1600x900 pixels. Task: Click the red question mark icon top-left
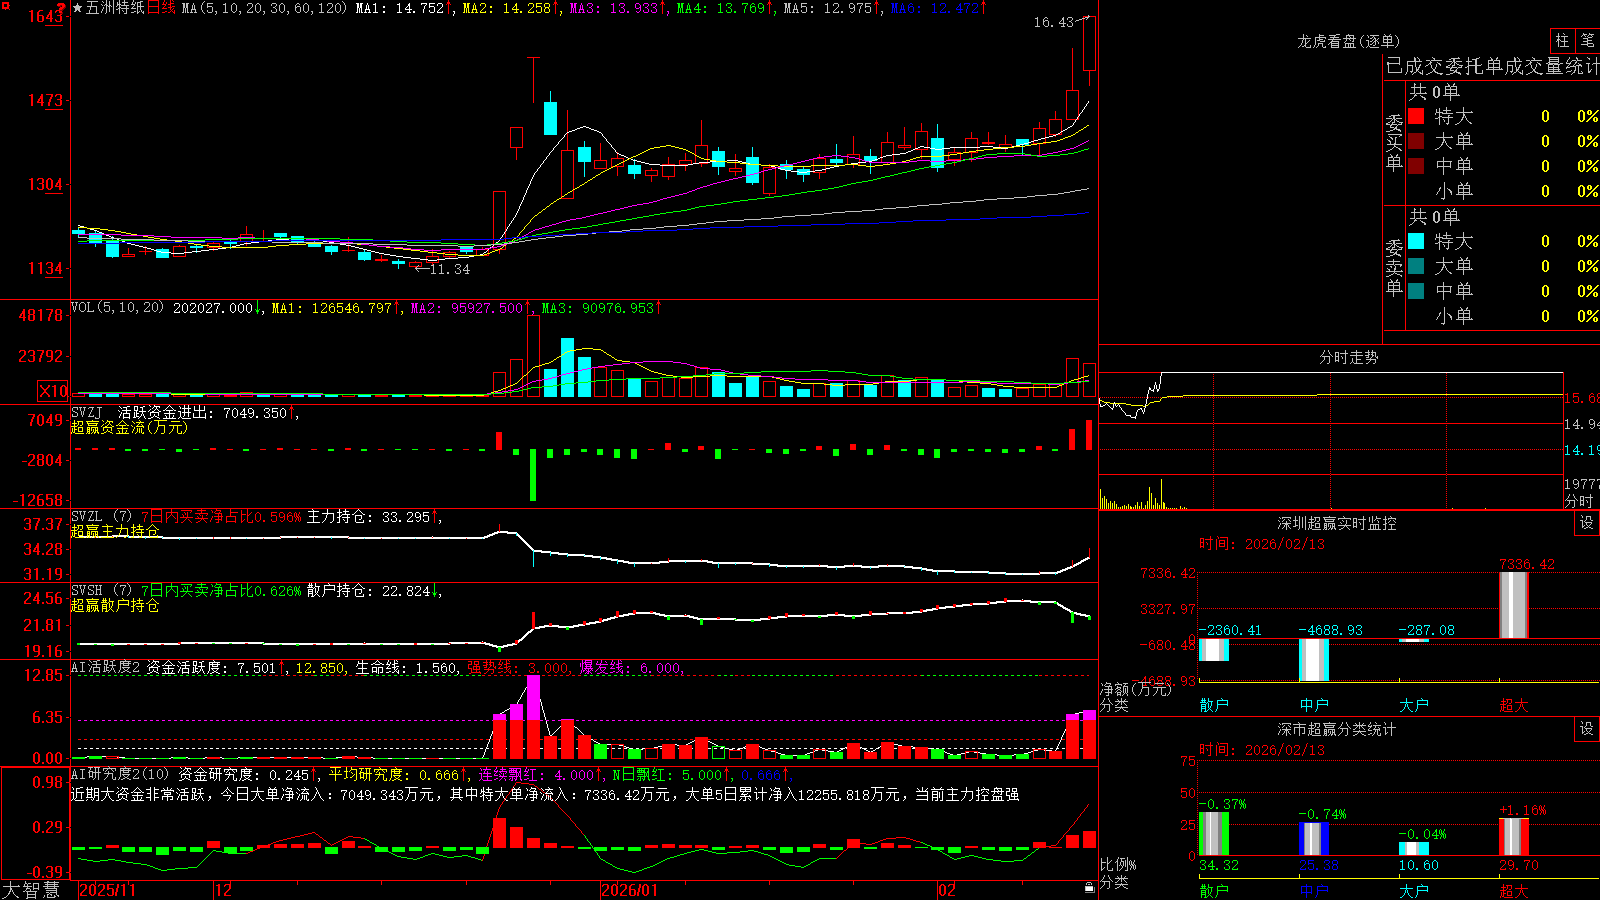(x=61, y=8)
